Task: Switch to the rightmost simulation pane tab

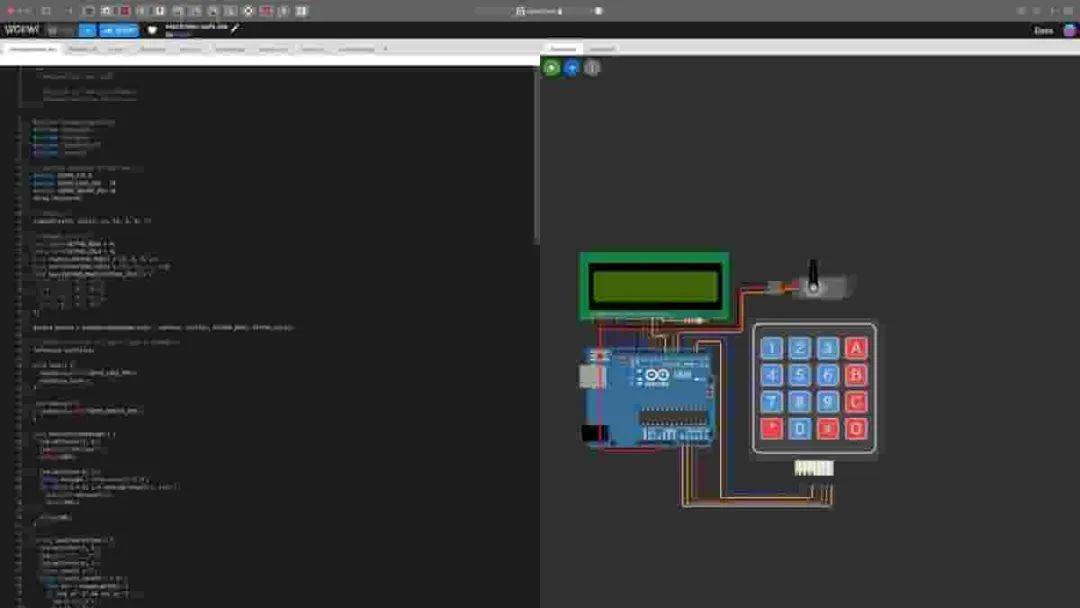Action: 603,48
